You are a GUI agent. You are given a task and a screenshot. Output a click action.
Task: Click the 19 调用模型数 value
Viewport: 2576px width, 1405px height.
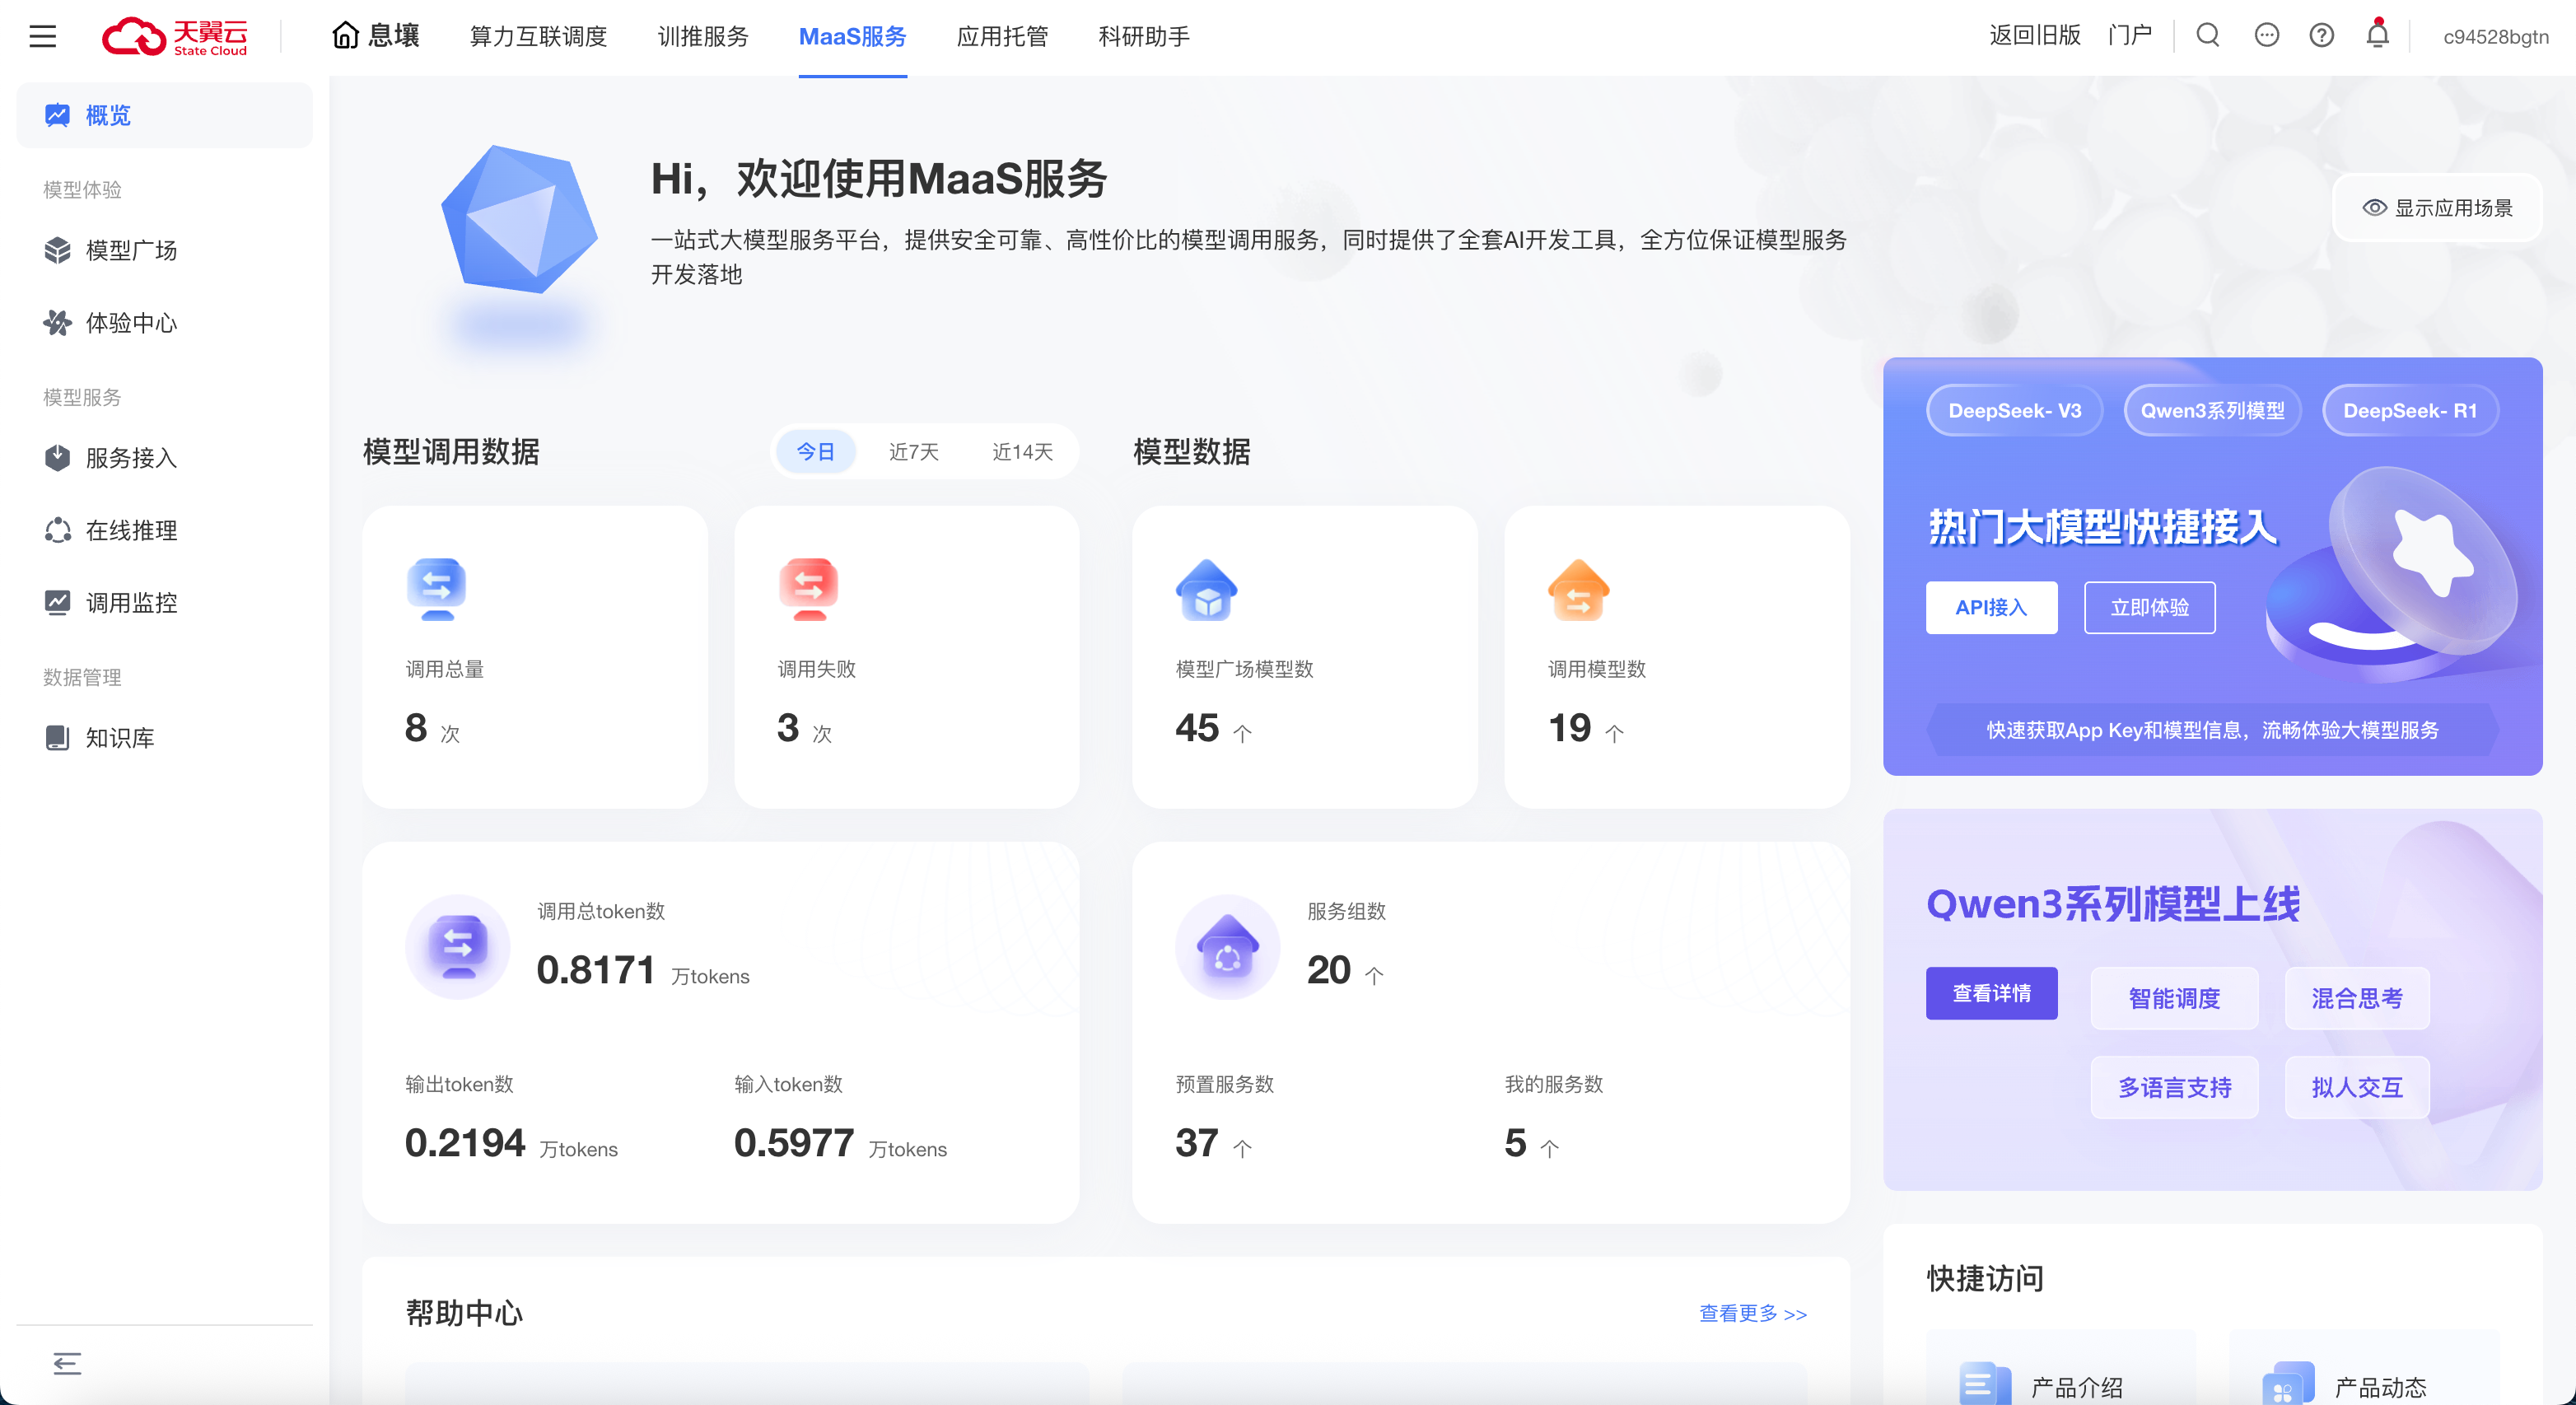pyautogui.click(x=1569, y=728)
